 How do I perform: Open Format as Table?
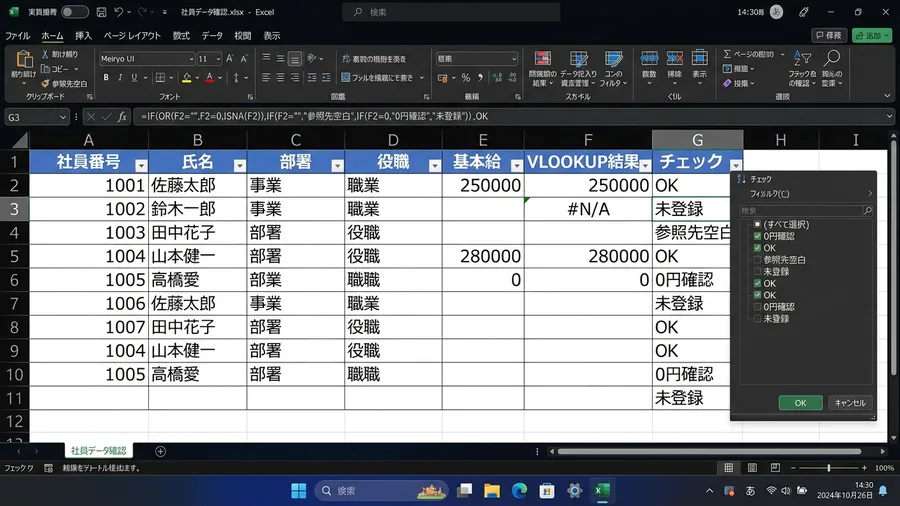[x=579, y=68]
